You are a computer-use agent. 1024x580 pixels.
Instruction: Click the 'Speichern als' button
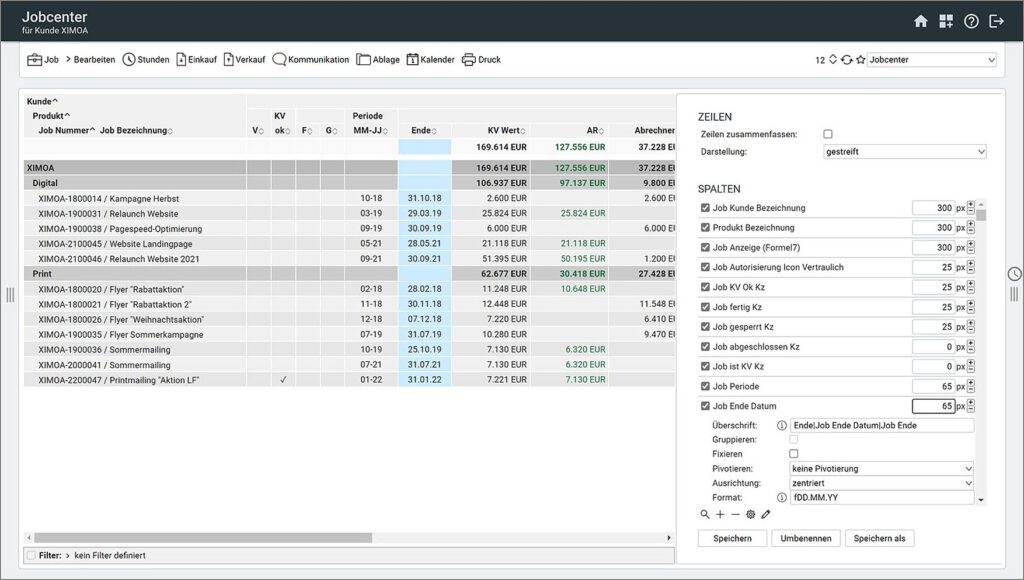(x=879, y=538)
